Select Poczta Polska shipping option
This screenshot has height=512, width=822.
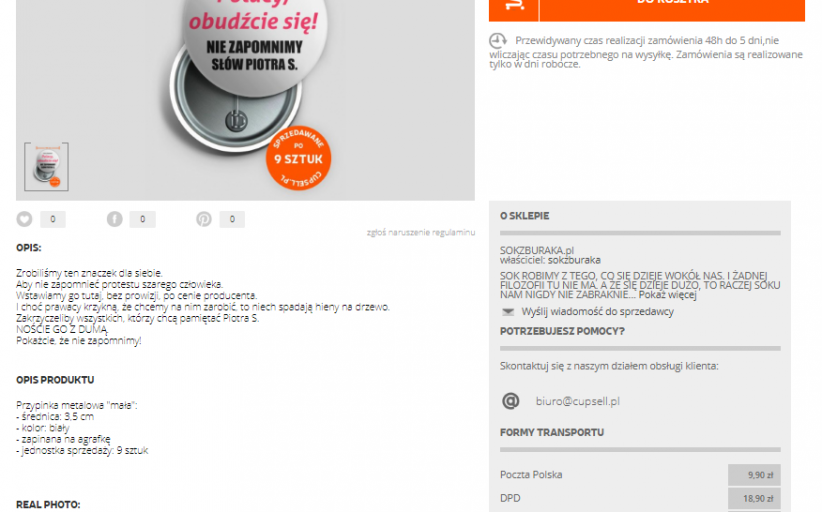(x=640, y=475)
